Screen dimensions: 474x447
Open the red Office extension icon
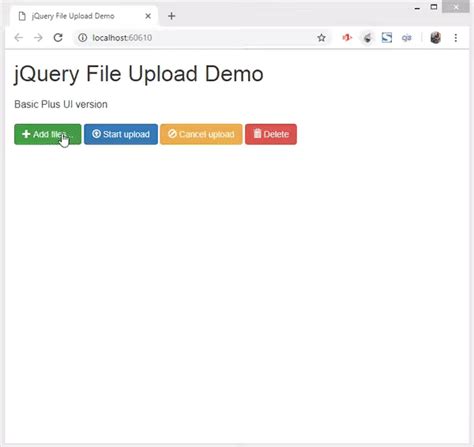(347, 38)
